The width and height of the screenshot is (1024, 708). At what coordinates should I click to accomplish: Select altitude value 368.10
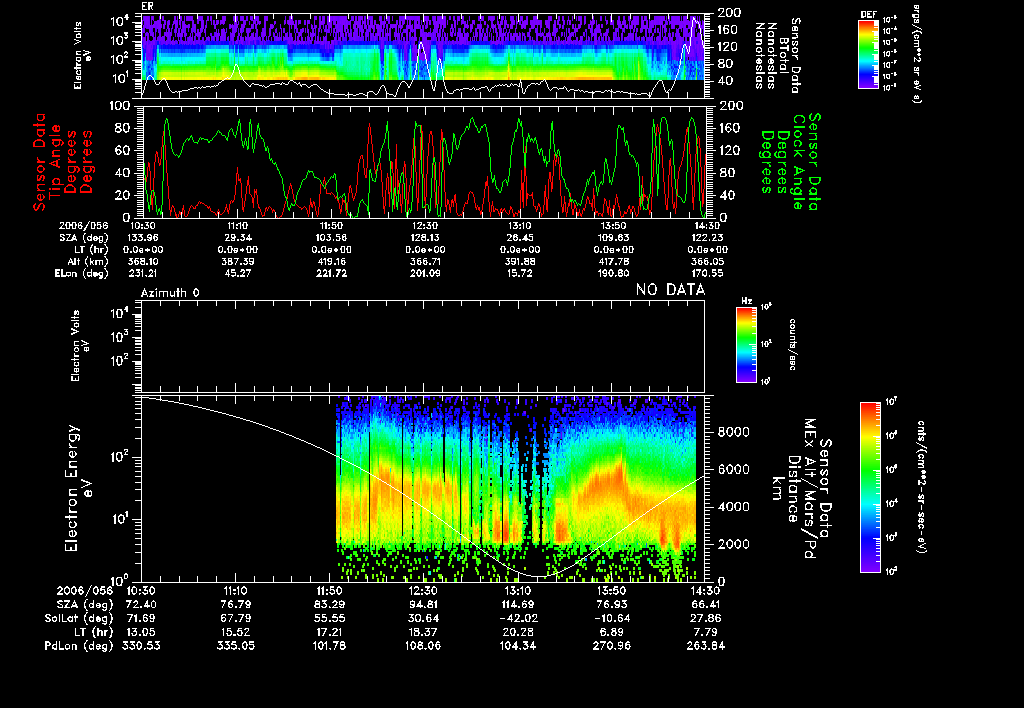point(144,261)
